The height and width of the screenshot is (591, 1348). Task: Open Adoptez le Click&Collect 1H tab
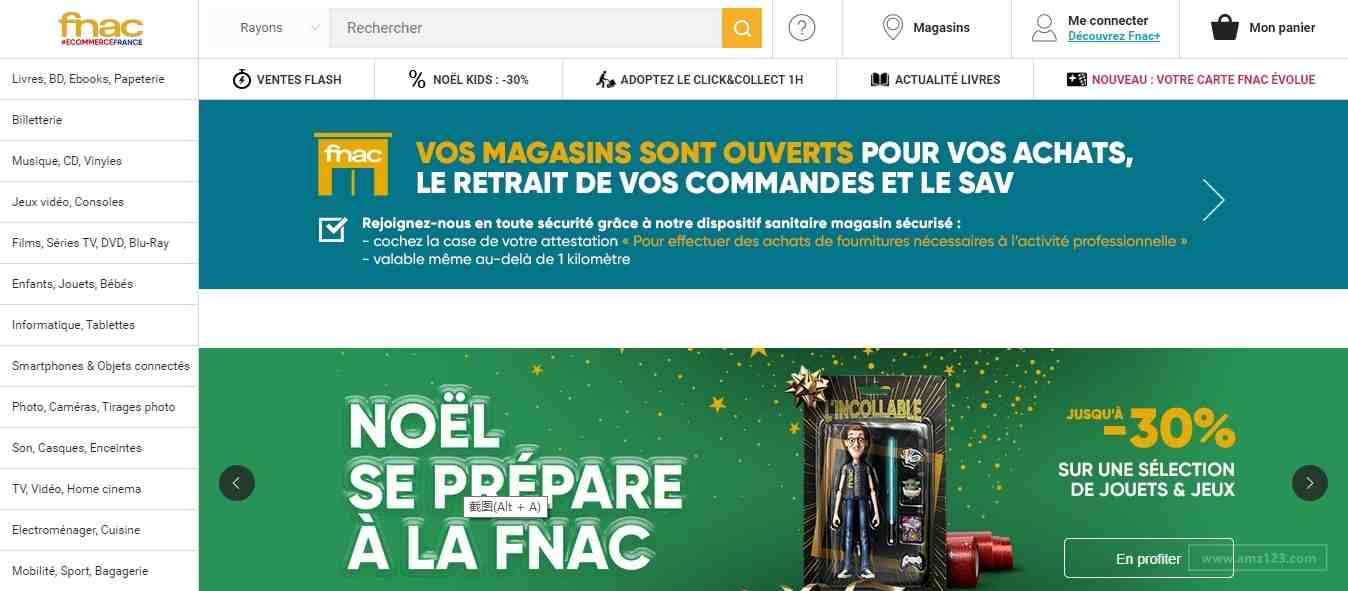click(699, 80)
